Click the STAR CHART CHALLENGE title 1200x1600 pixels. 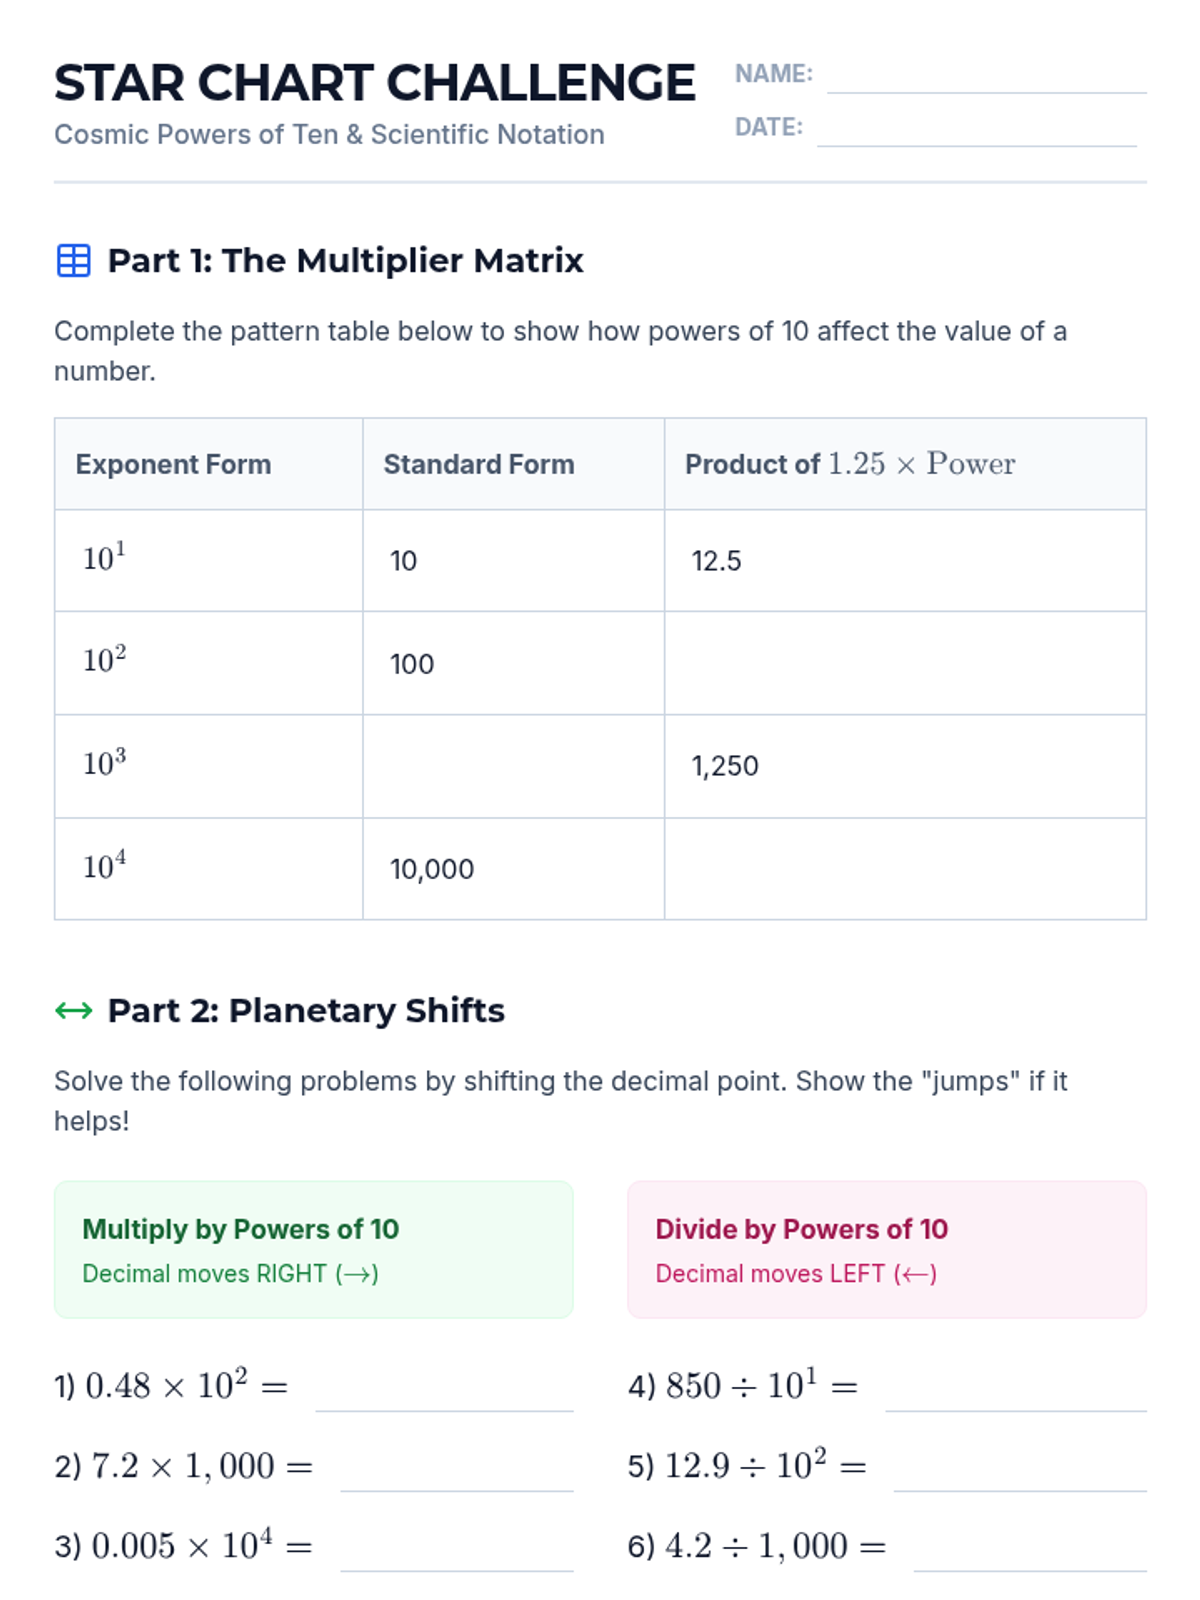(x=374, y=83)
